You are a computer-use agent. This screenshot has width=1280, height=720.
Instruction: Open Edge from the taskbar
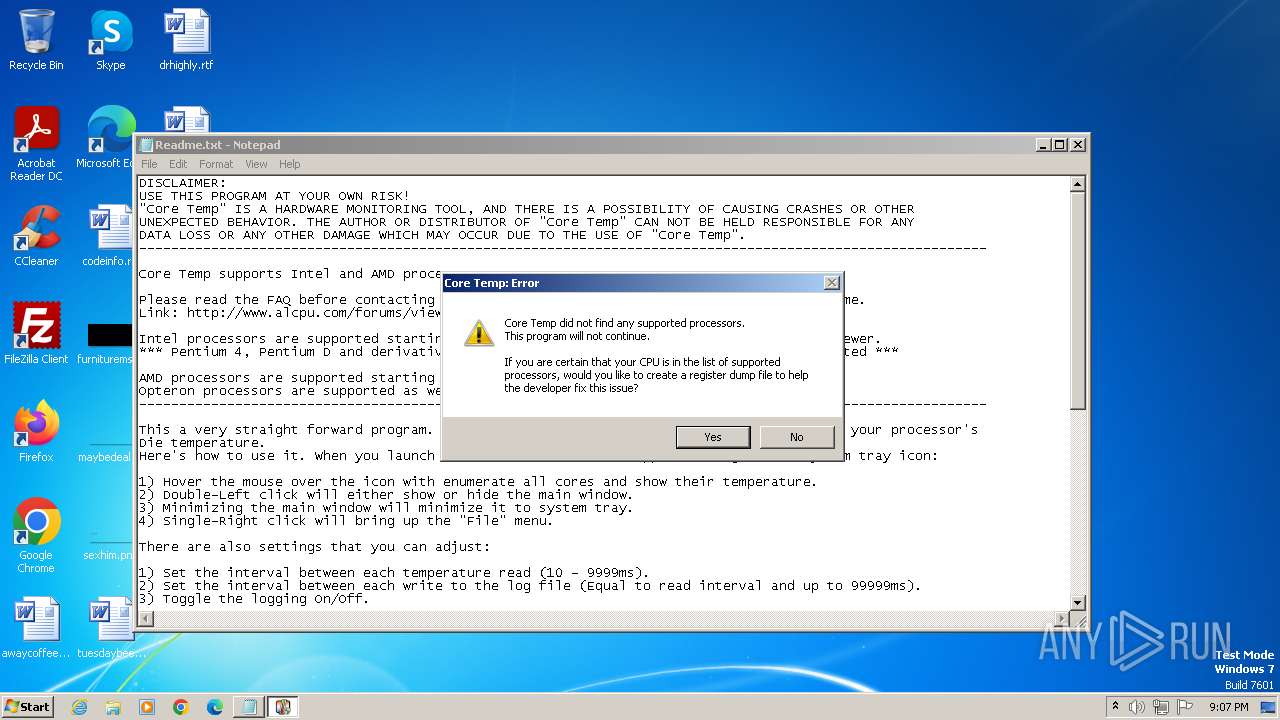(214, 707)
